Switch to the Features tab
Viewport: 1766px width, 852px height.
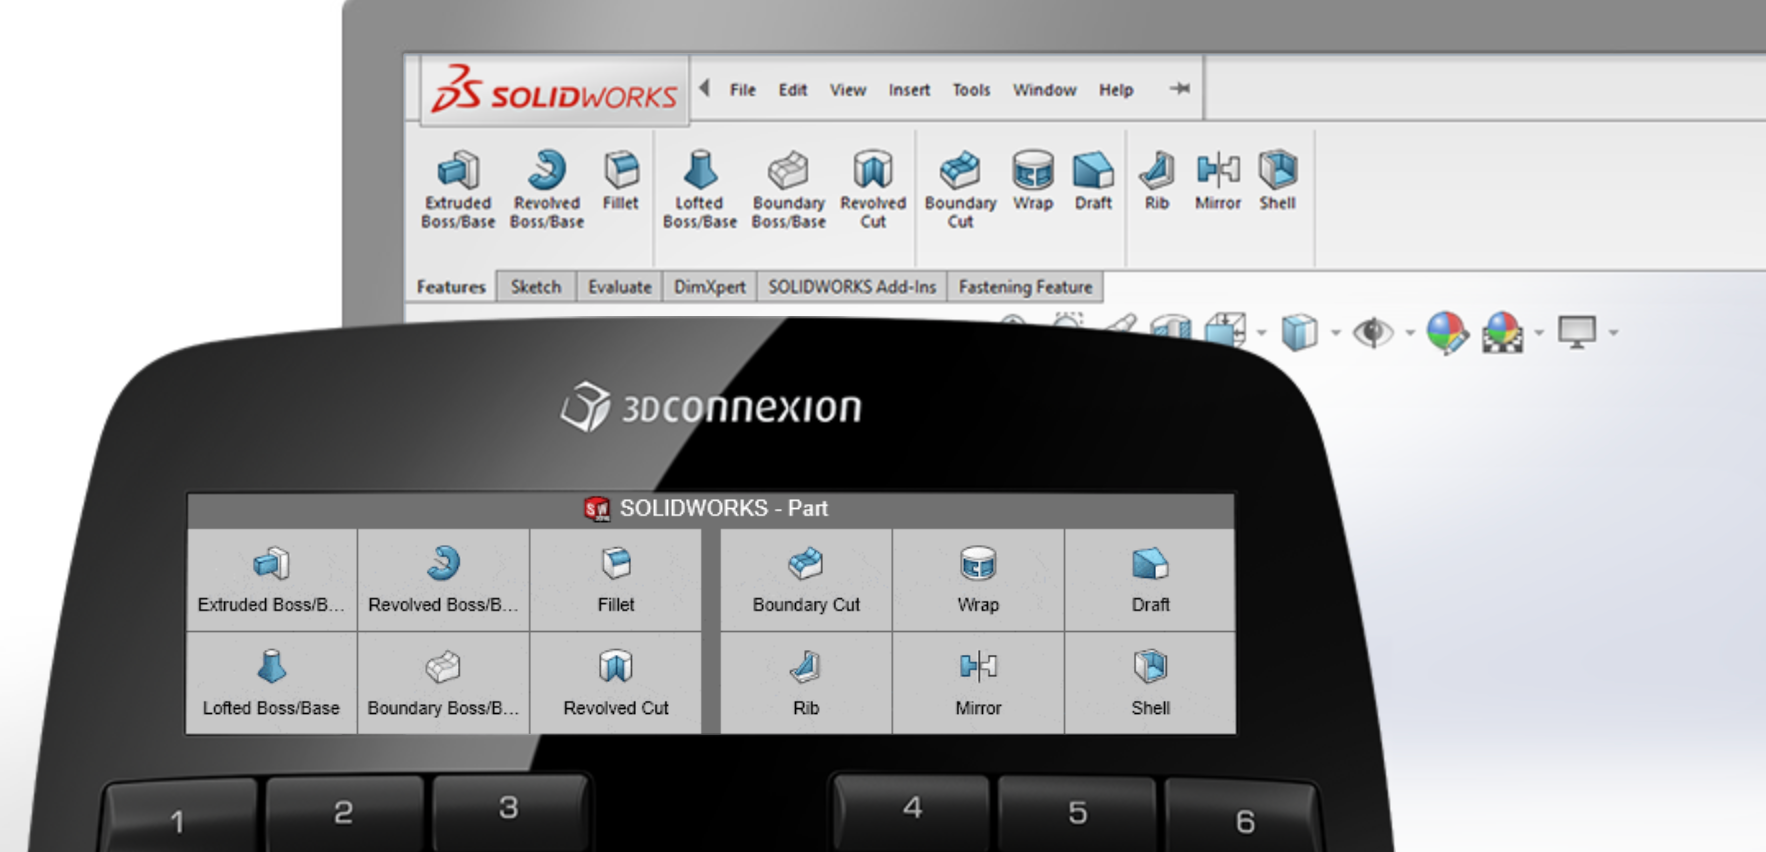pos(451,287)
